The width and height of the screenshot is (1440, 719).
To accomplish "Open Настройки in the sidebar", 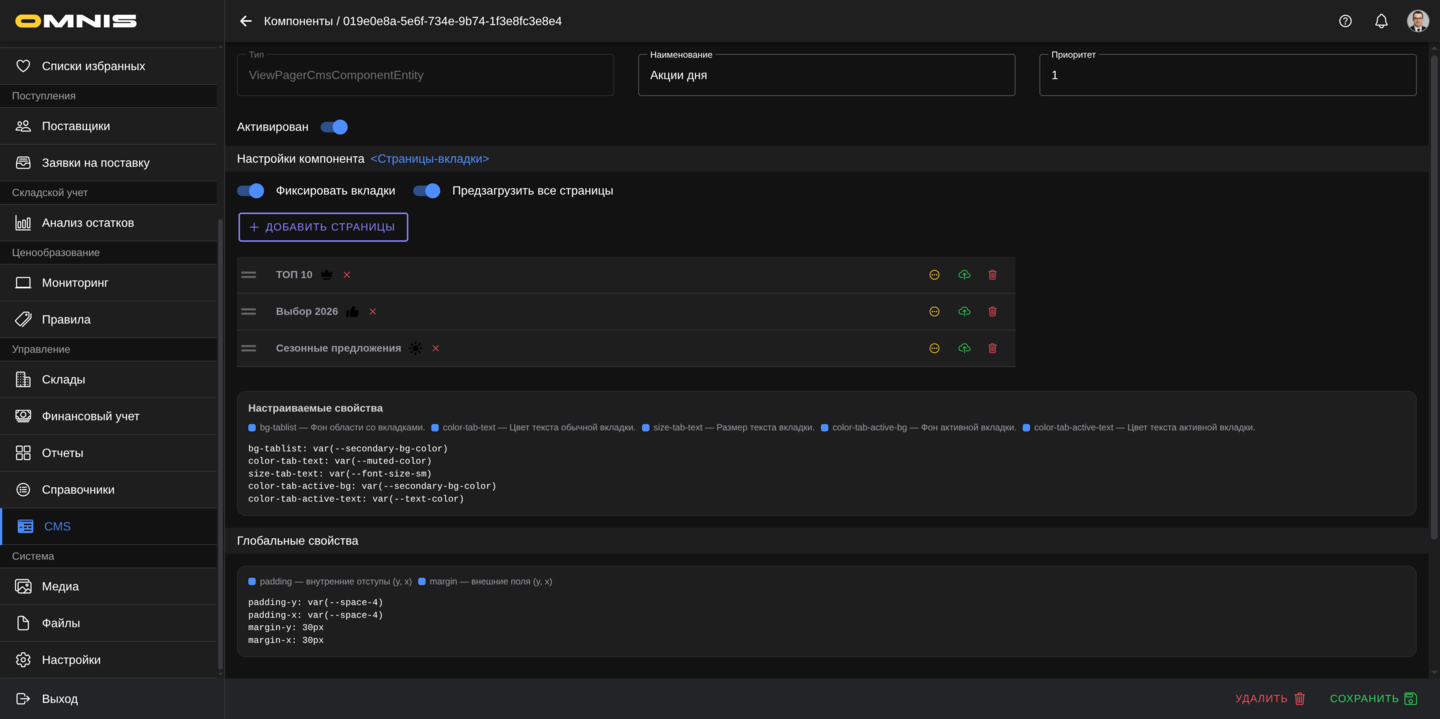I will point(108,660).
